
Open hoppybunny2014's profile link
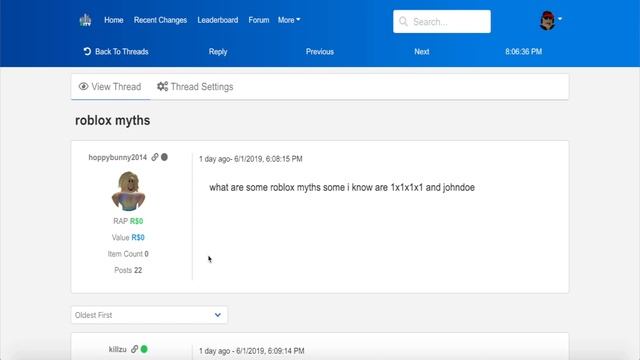tap(118, 157)
